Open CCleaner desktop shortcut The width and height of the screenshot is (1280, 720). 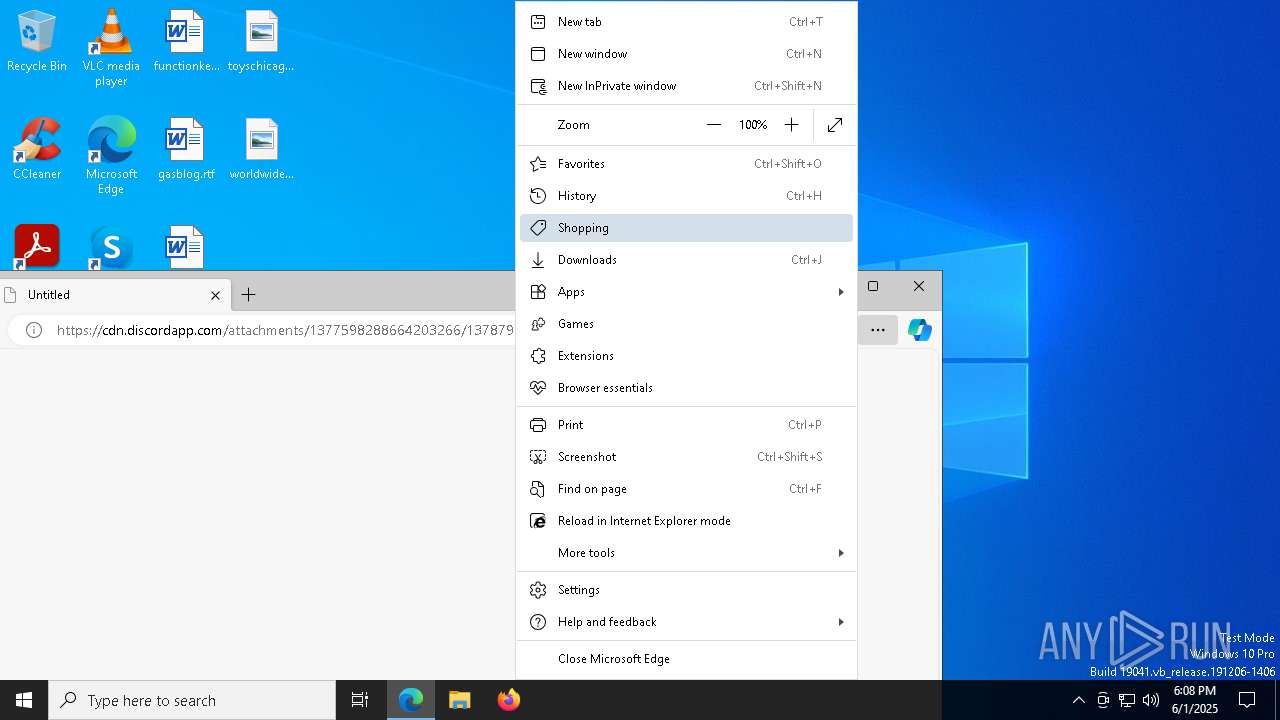click(x=37, y=150)
